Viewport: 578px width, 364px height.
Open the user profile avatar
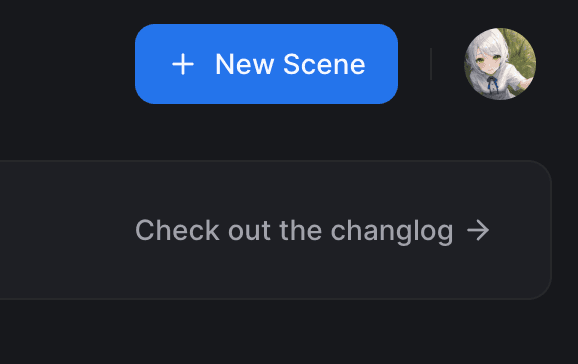tap(500, 64)
